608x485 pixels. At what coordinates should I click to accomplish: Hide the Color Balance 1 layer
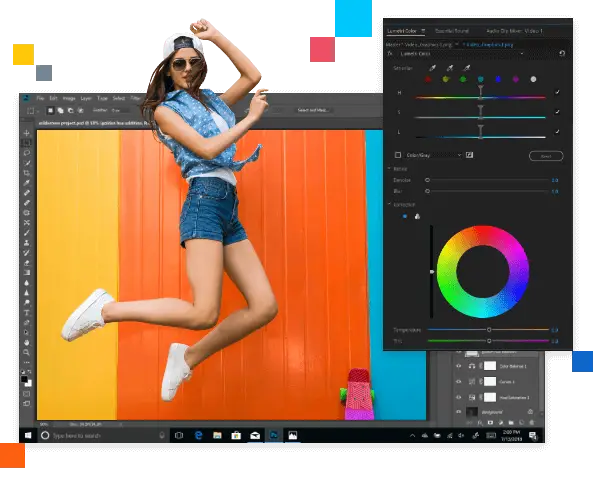[x=459, y=367]
